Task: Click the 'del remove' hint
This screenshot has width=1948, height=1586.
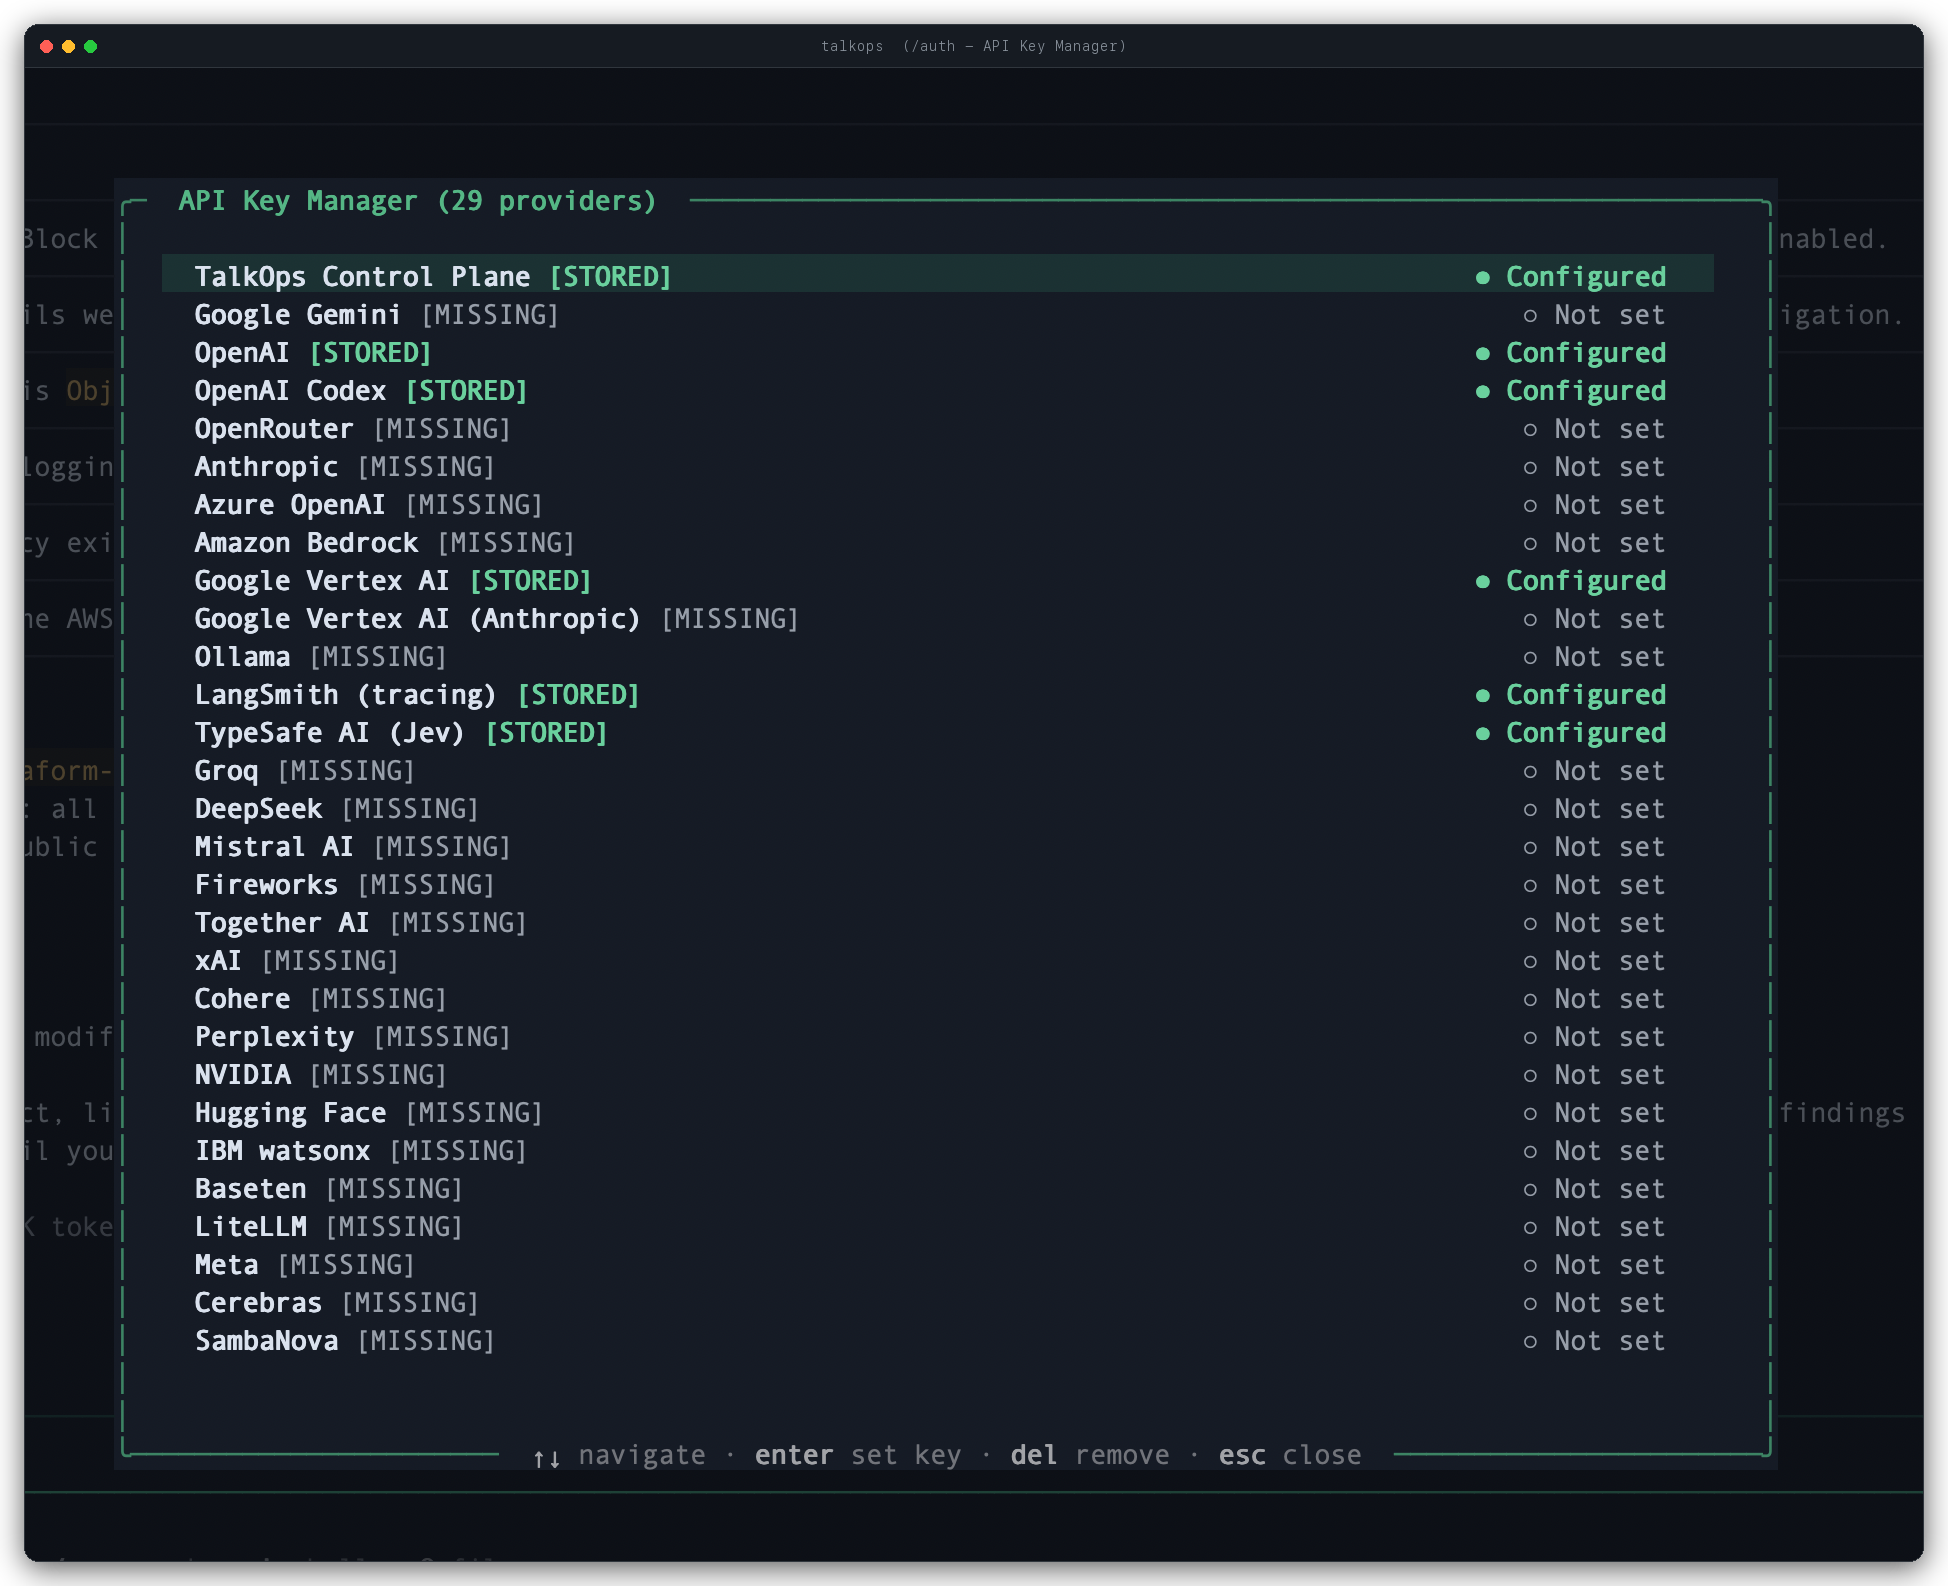Action: 1090,1455
